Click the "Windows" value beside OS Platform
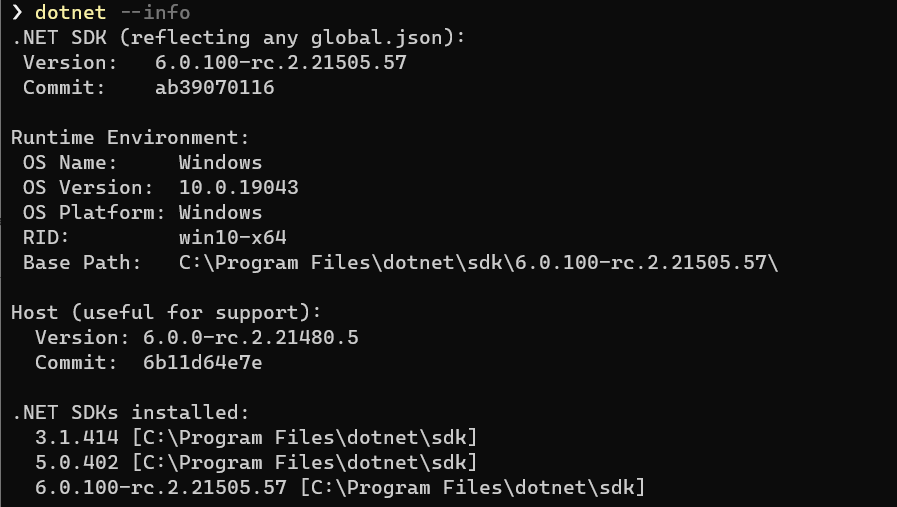 pyautogui.click(x=220, y=213)
